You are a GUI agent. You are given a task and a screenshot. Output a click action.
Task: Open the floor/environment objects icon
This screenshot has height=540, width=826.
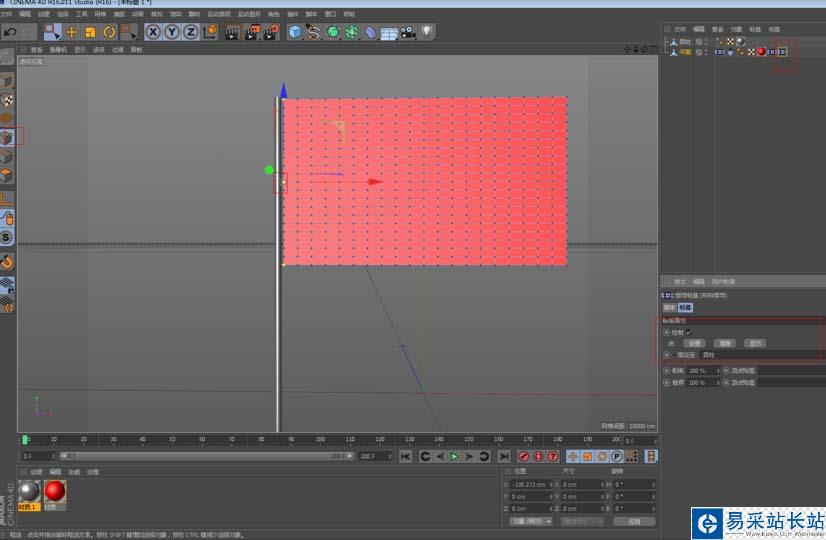pos(389,32)
